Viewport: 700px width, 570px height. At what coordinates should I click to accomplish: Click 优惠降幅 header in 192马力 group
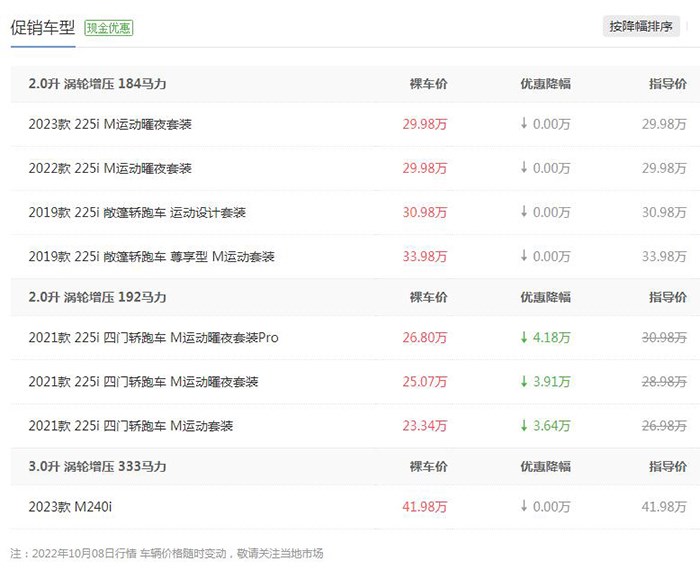point(546,297)
